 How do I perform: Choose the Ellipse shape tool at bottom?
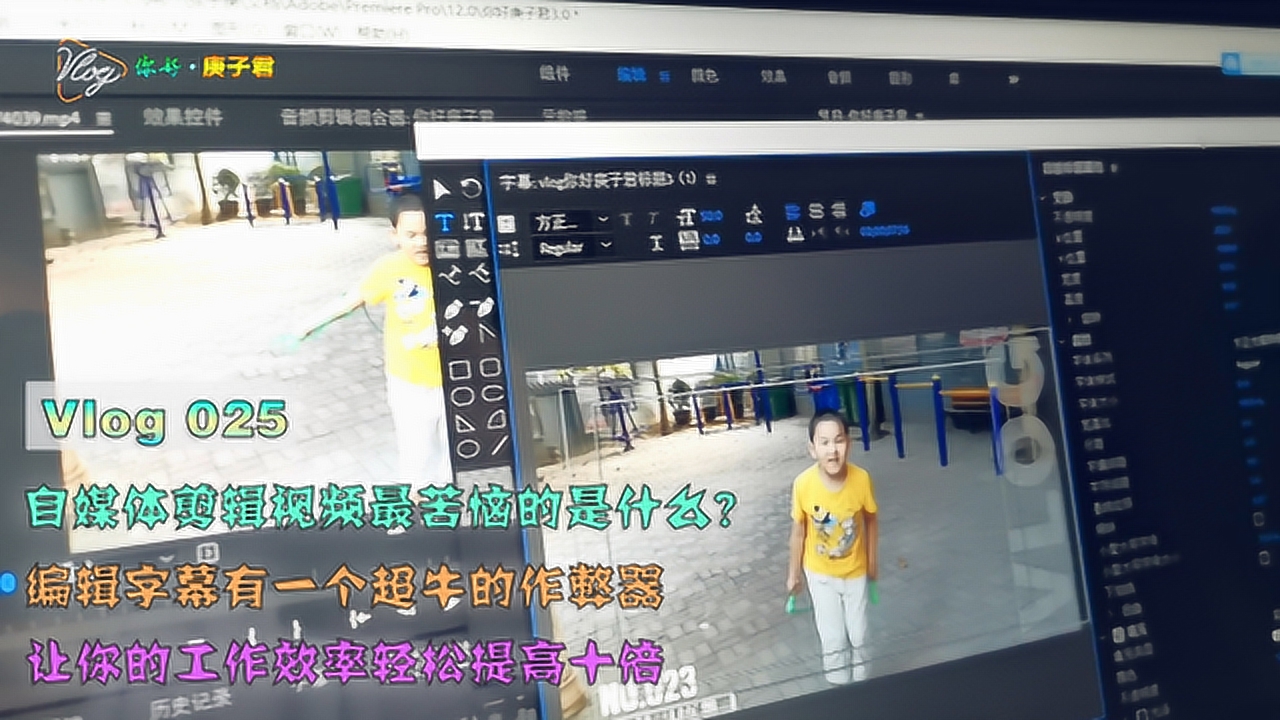coord(467,450)
